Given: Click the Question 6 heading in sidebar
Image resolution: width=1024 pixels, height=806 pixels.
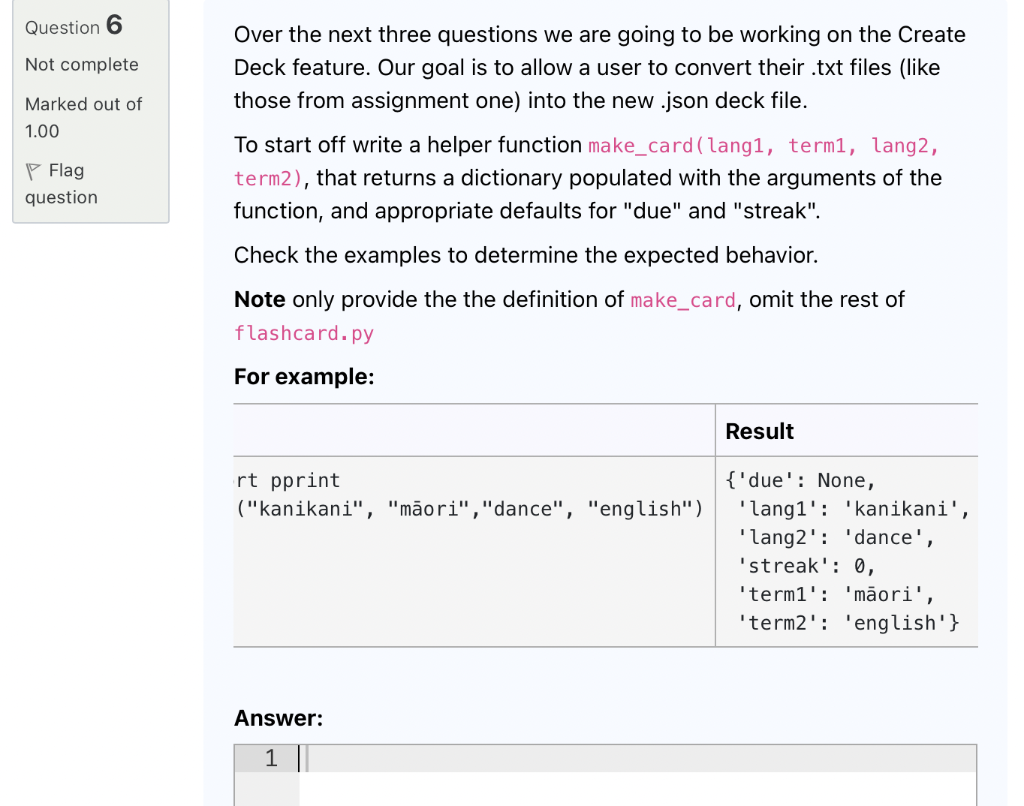Looking at the screenshot, I should (74, 27).
